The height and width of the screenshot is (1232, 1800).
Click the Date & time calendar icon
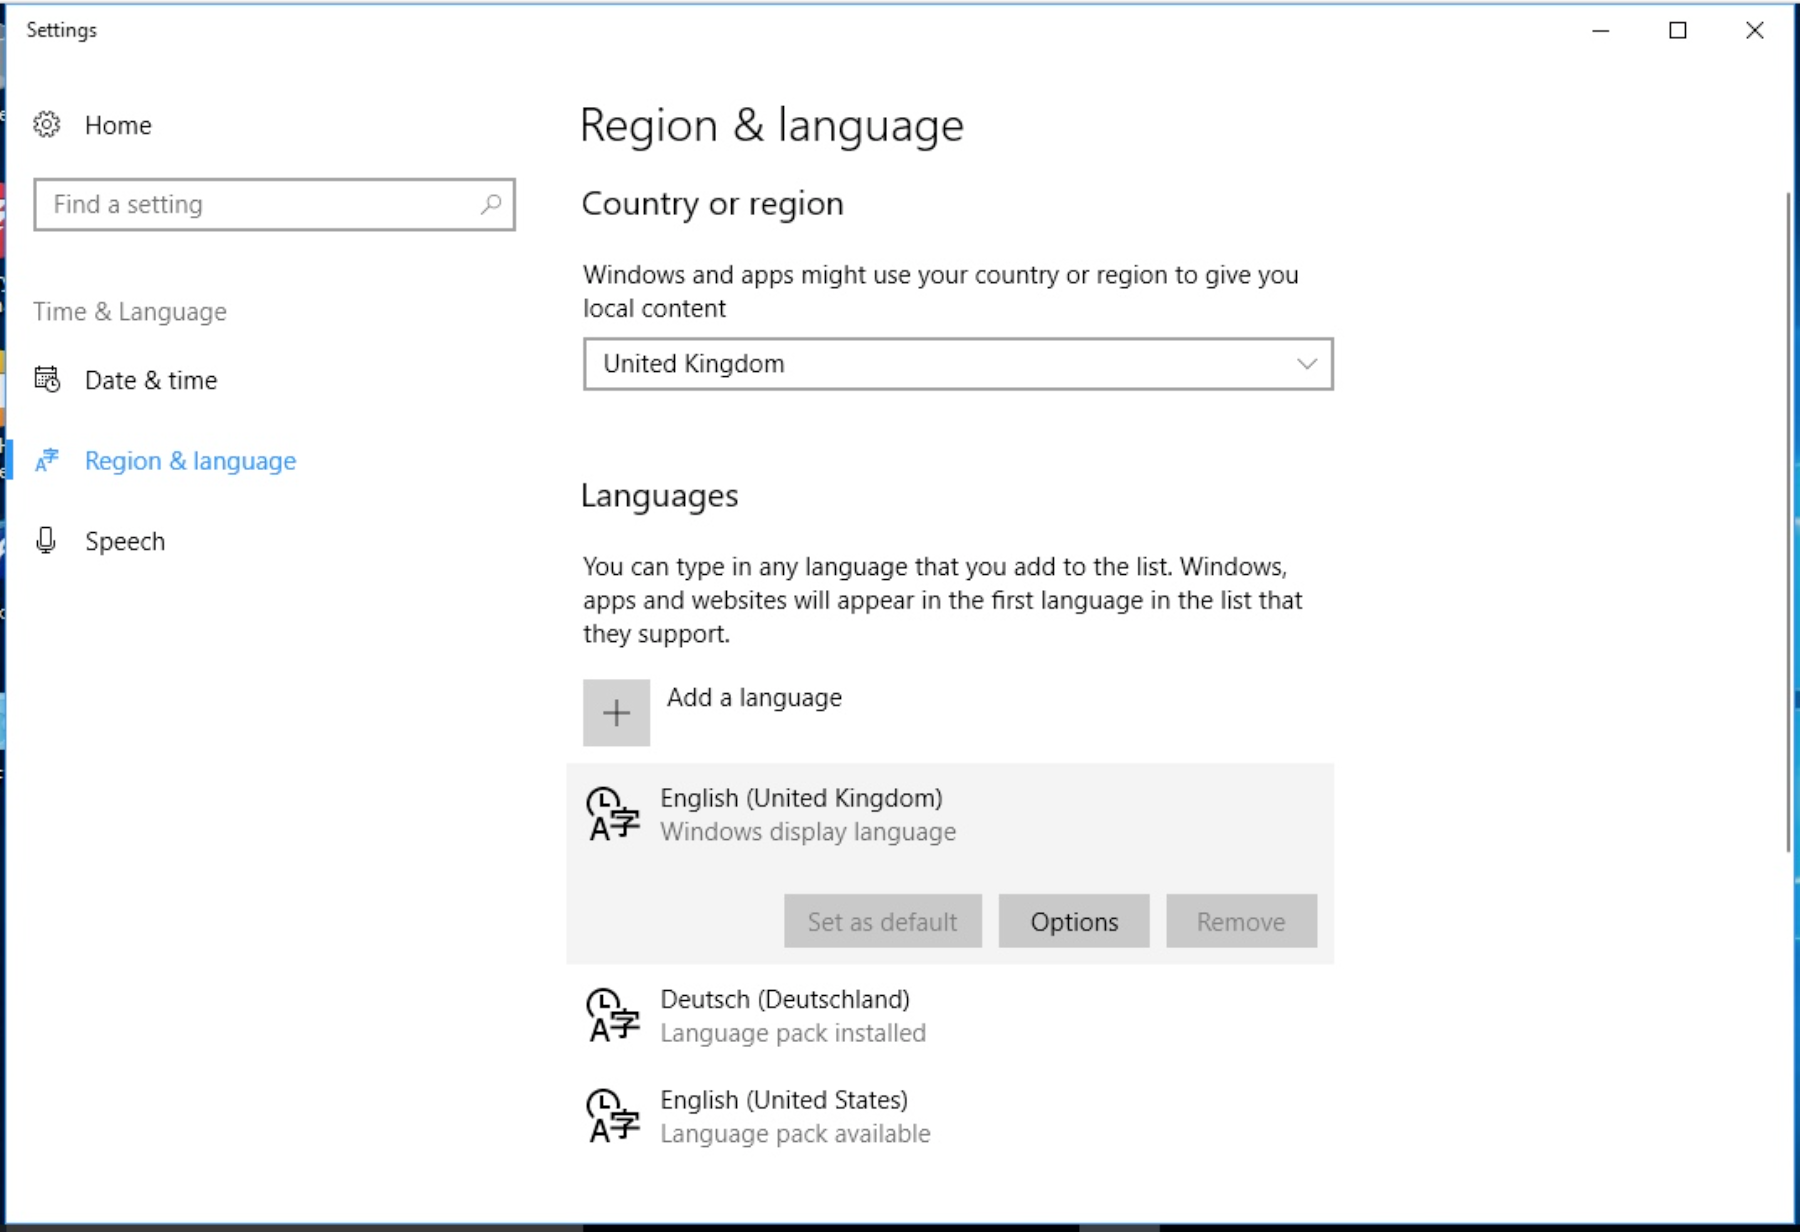(47, 380)
